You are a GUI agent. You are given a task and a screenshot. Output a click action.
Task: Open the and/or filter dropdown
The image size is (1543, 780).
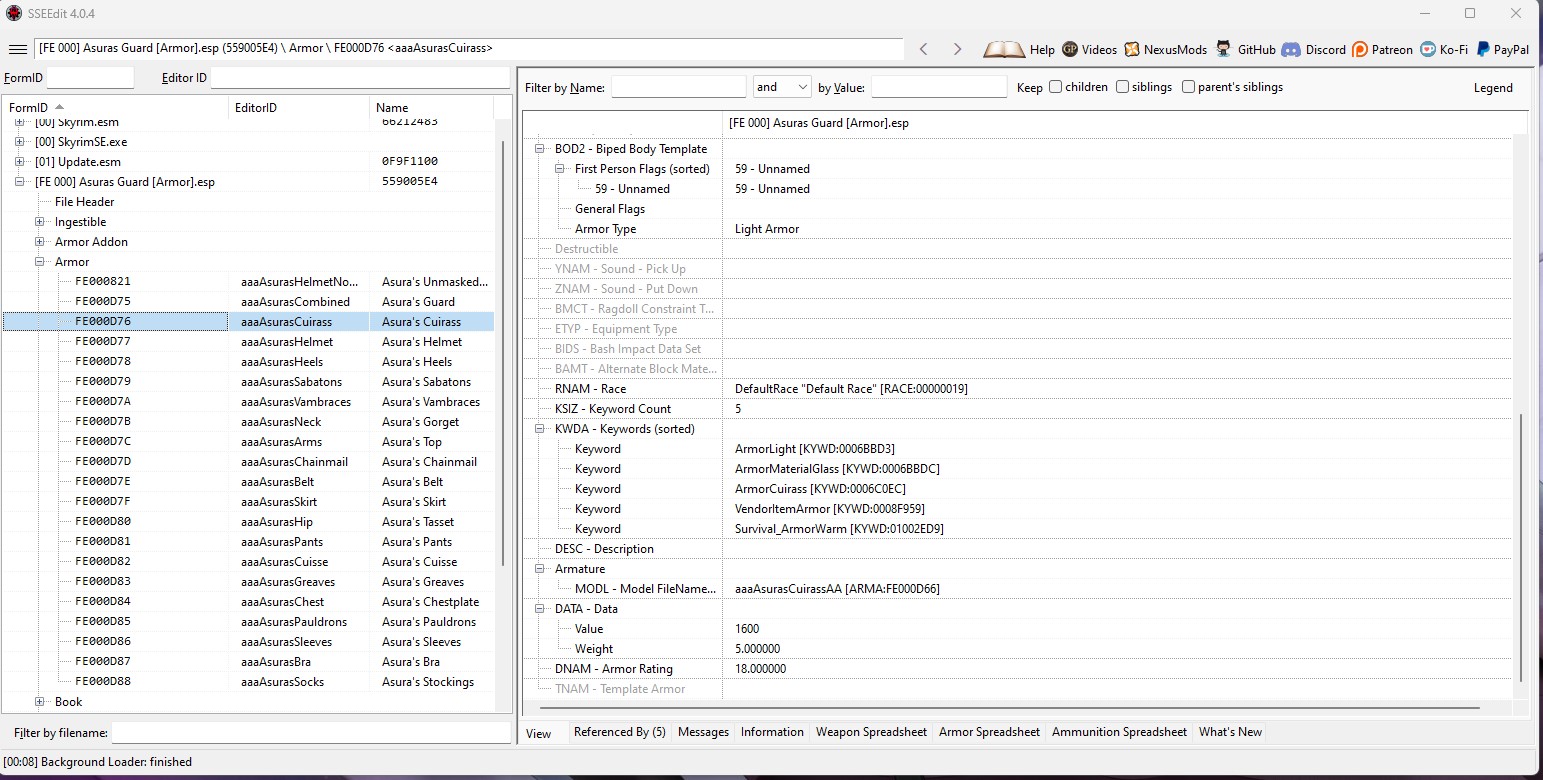pyautogui.click(x=782, y=87)
